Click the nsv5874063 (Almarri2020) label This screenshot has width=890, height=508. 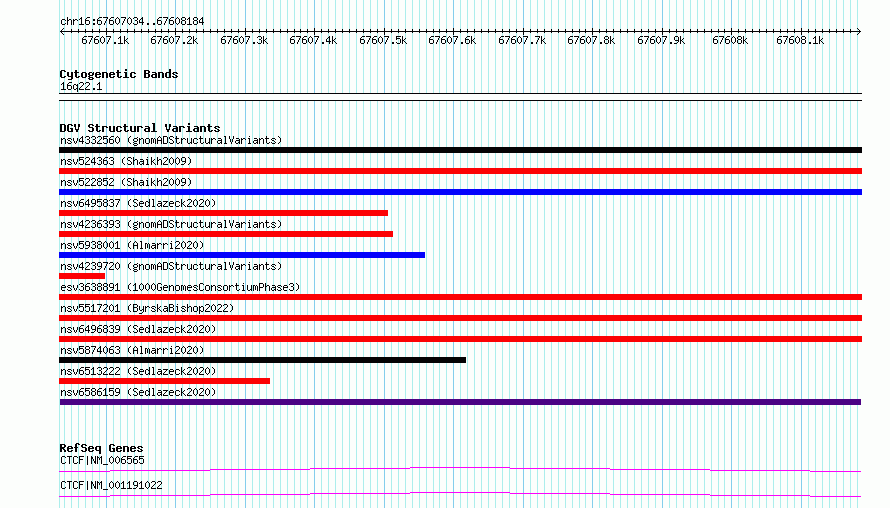point(132,350)
